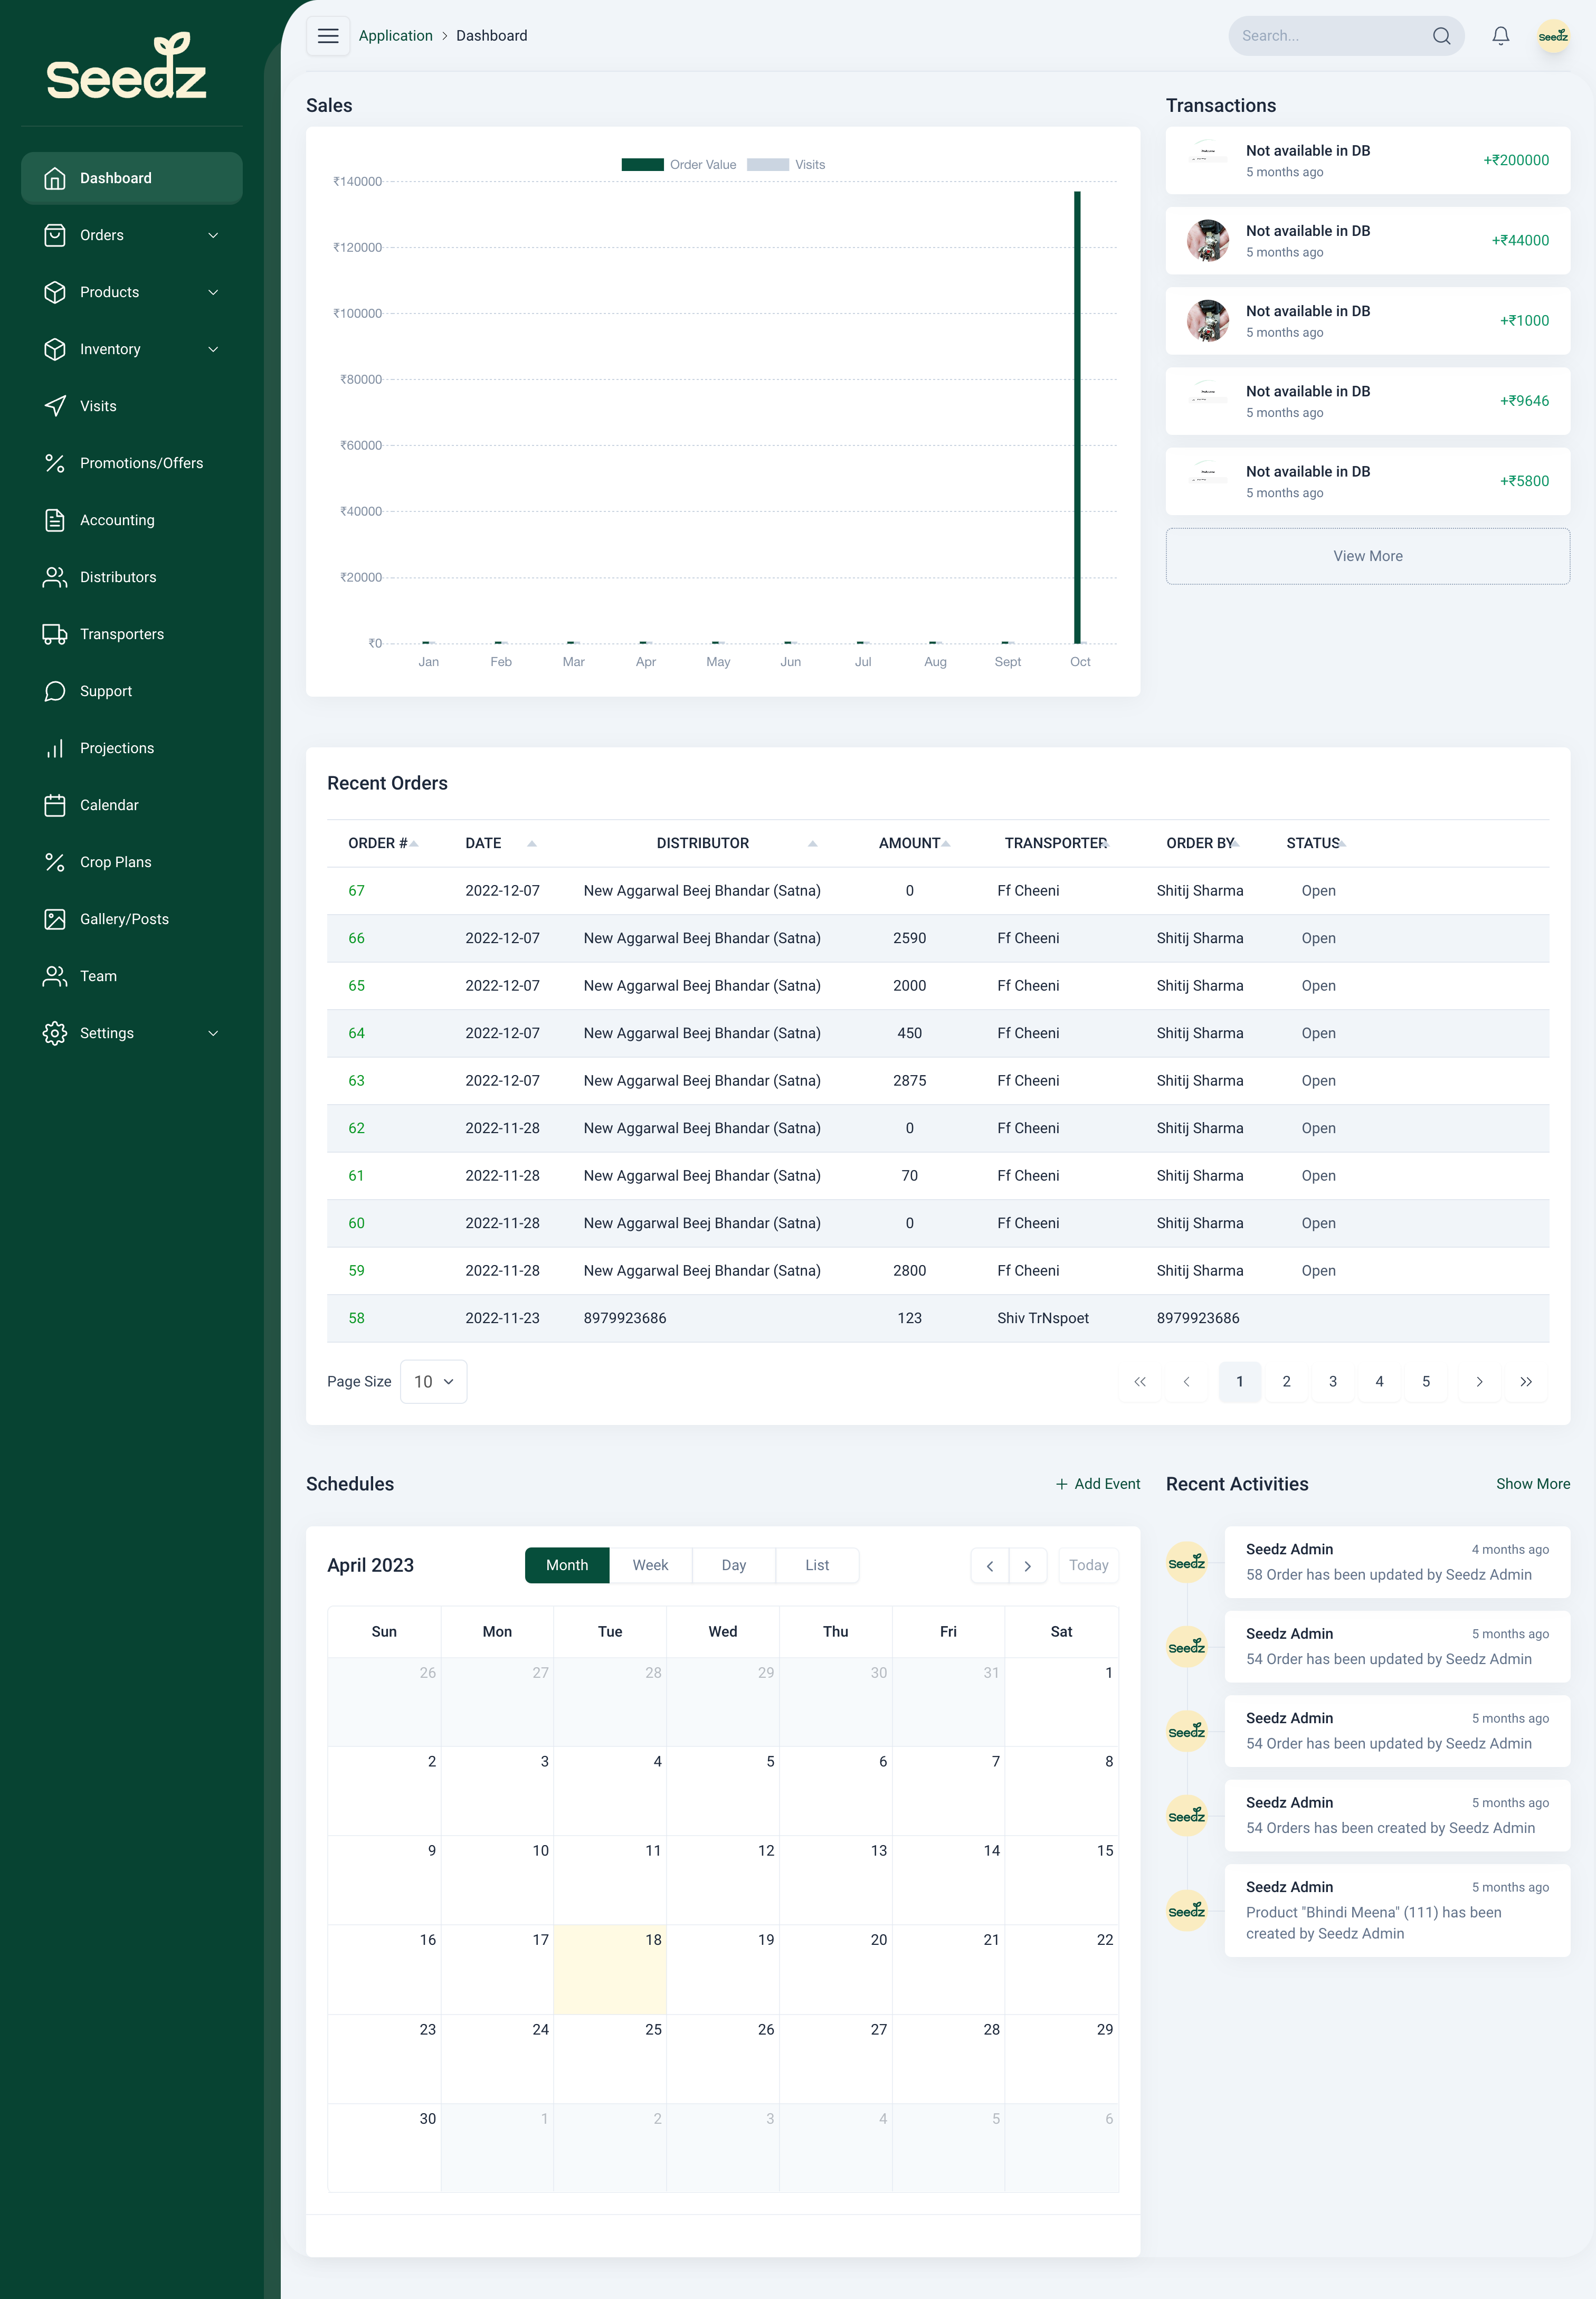Sort by ORDER # column arrow

[x=414, y=844]
